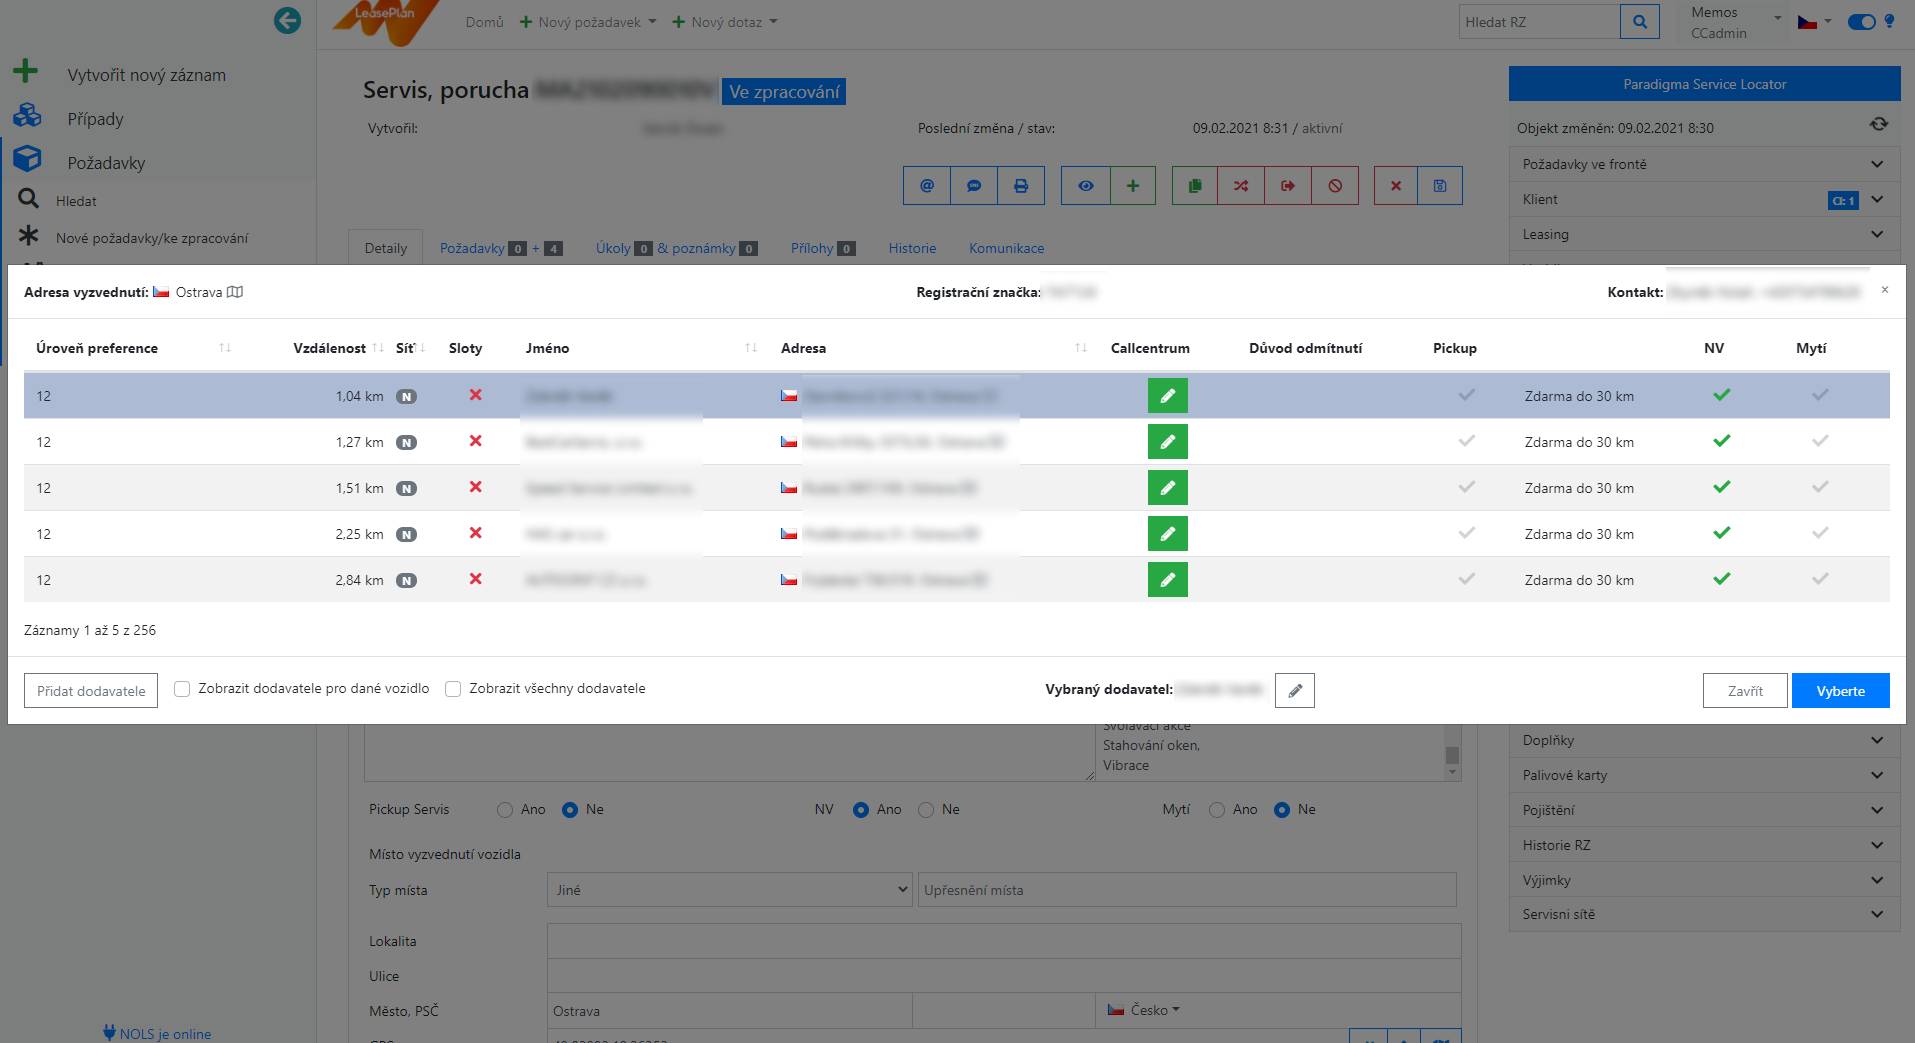The image size is (1915, 1043).
Task: Expand the Klient panel
Action: pos(1704,199)
